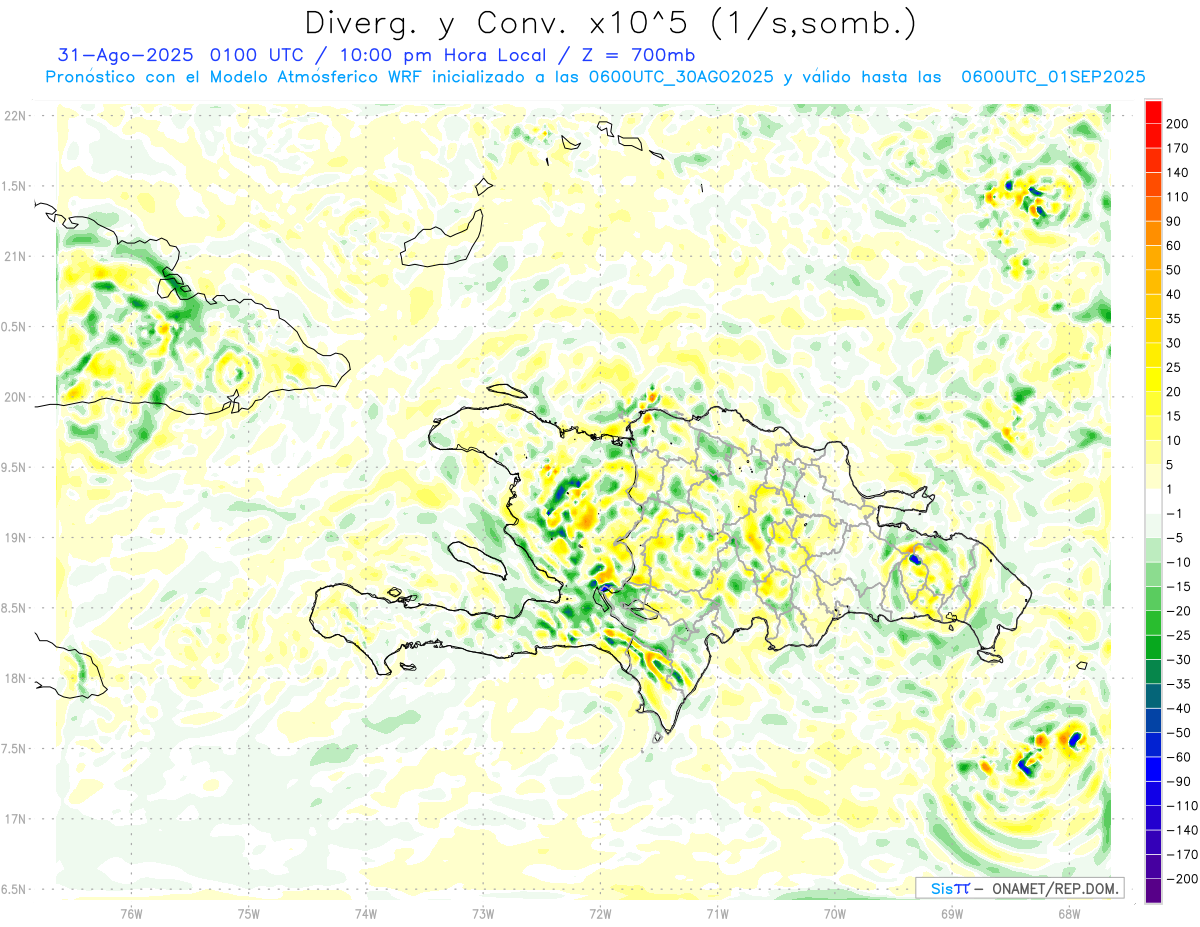This screenshot has height=927, width=1200.
Task: Click the '7.5N' latitude label
Action: [x=14, y=749]
